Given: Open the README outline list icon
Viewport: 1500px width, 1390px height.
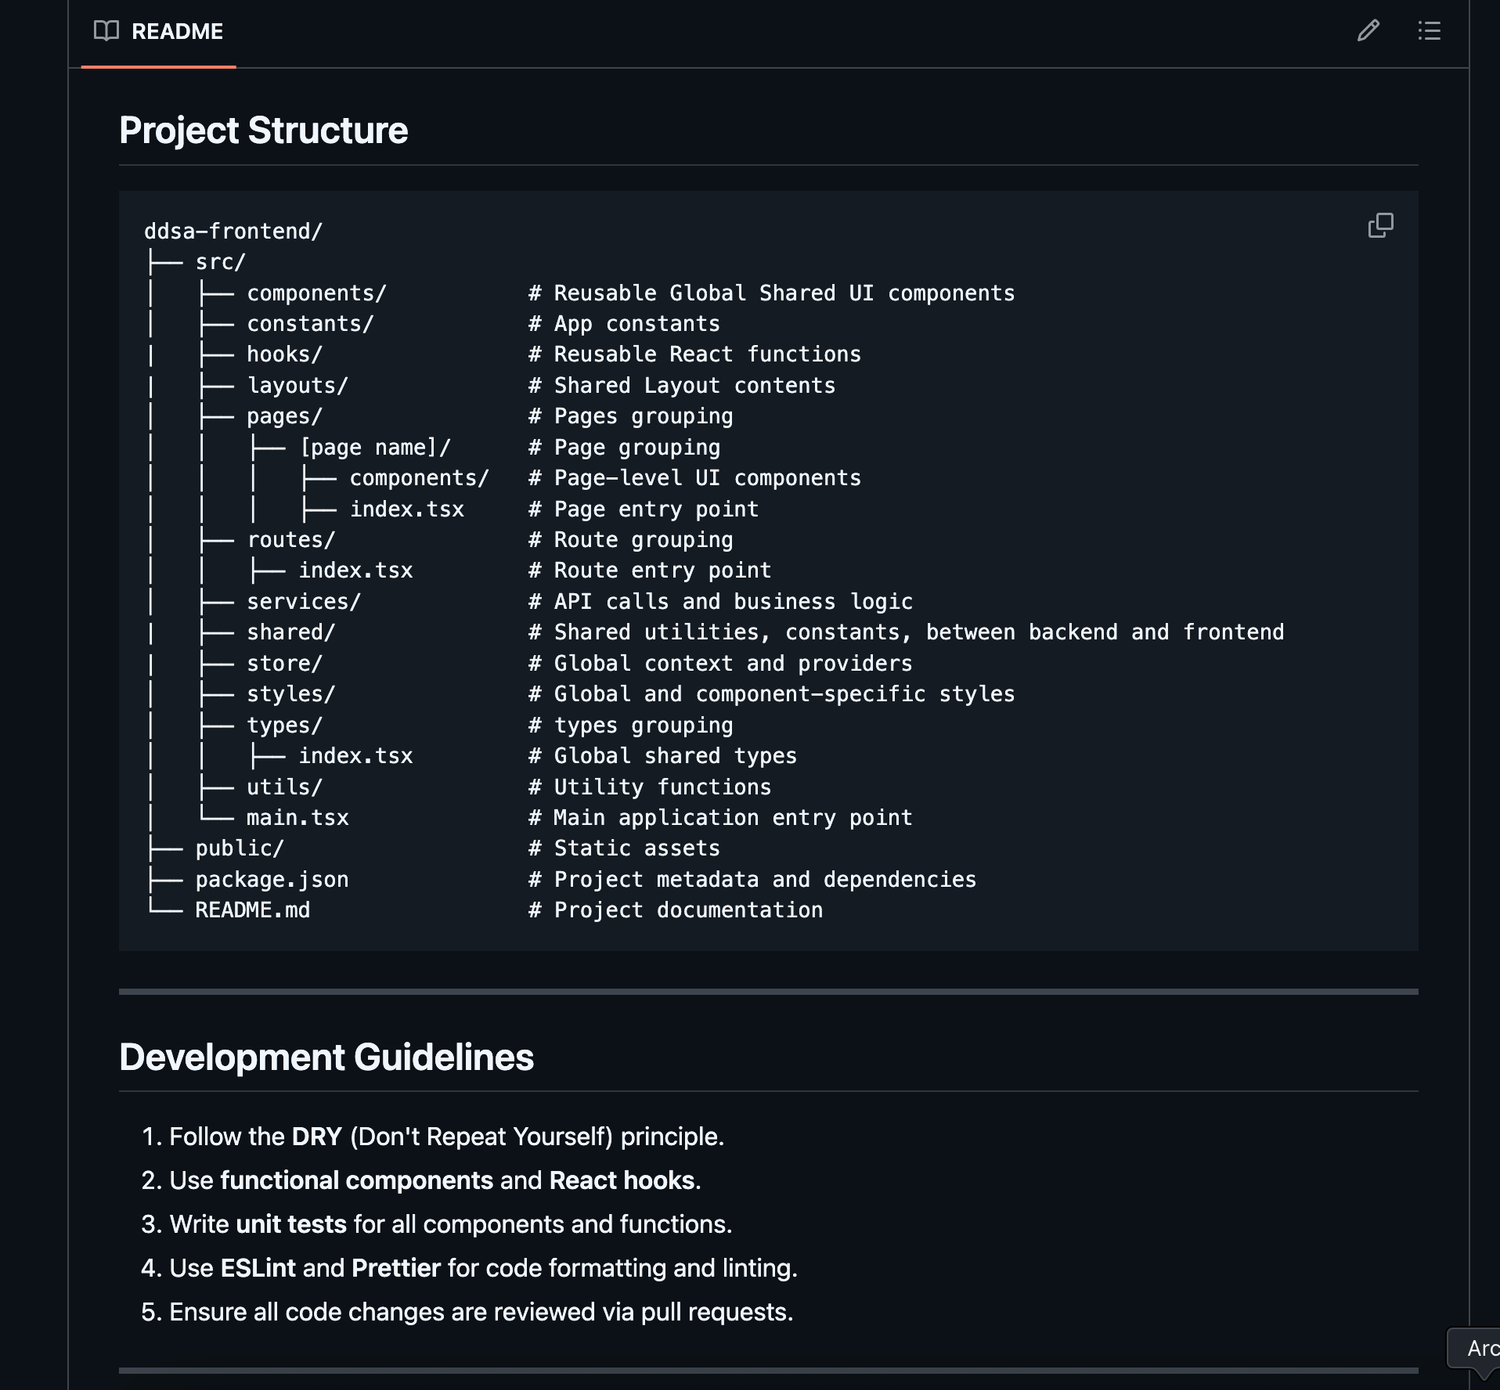Looking at the screenshot, I should (1429, 31).
